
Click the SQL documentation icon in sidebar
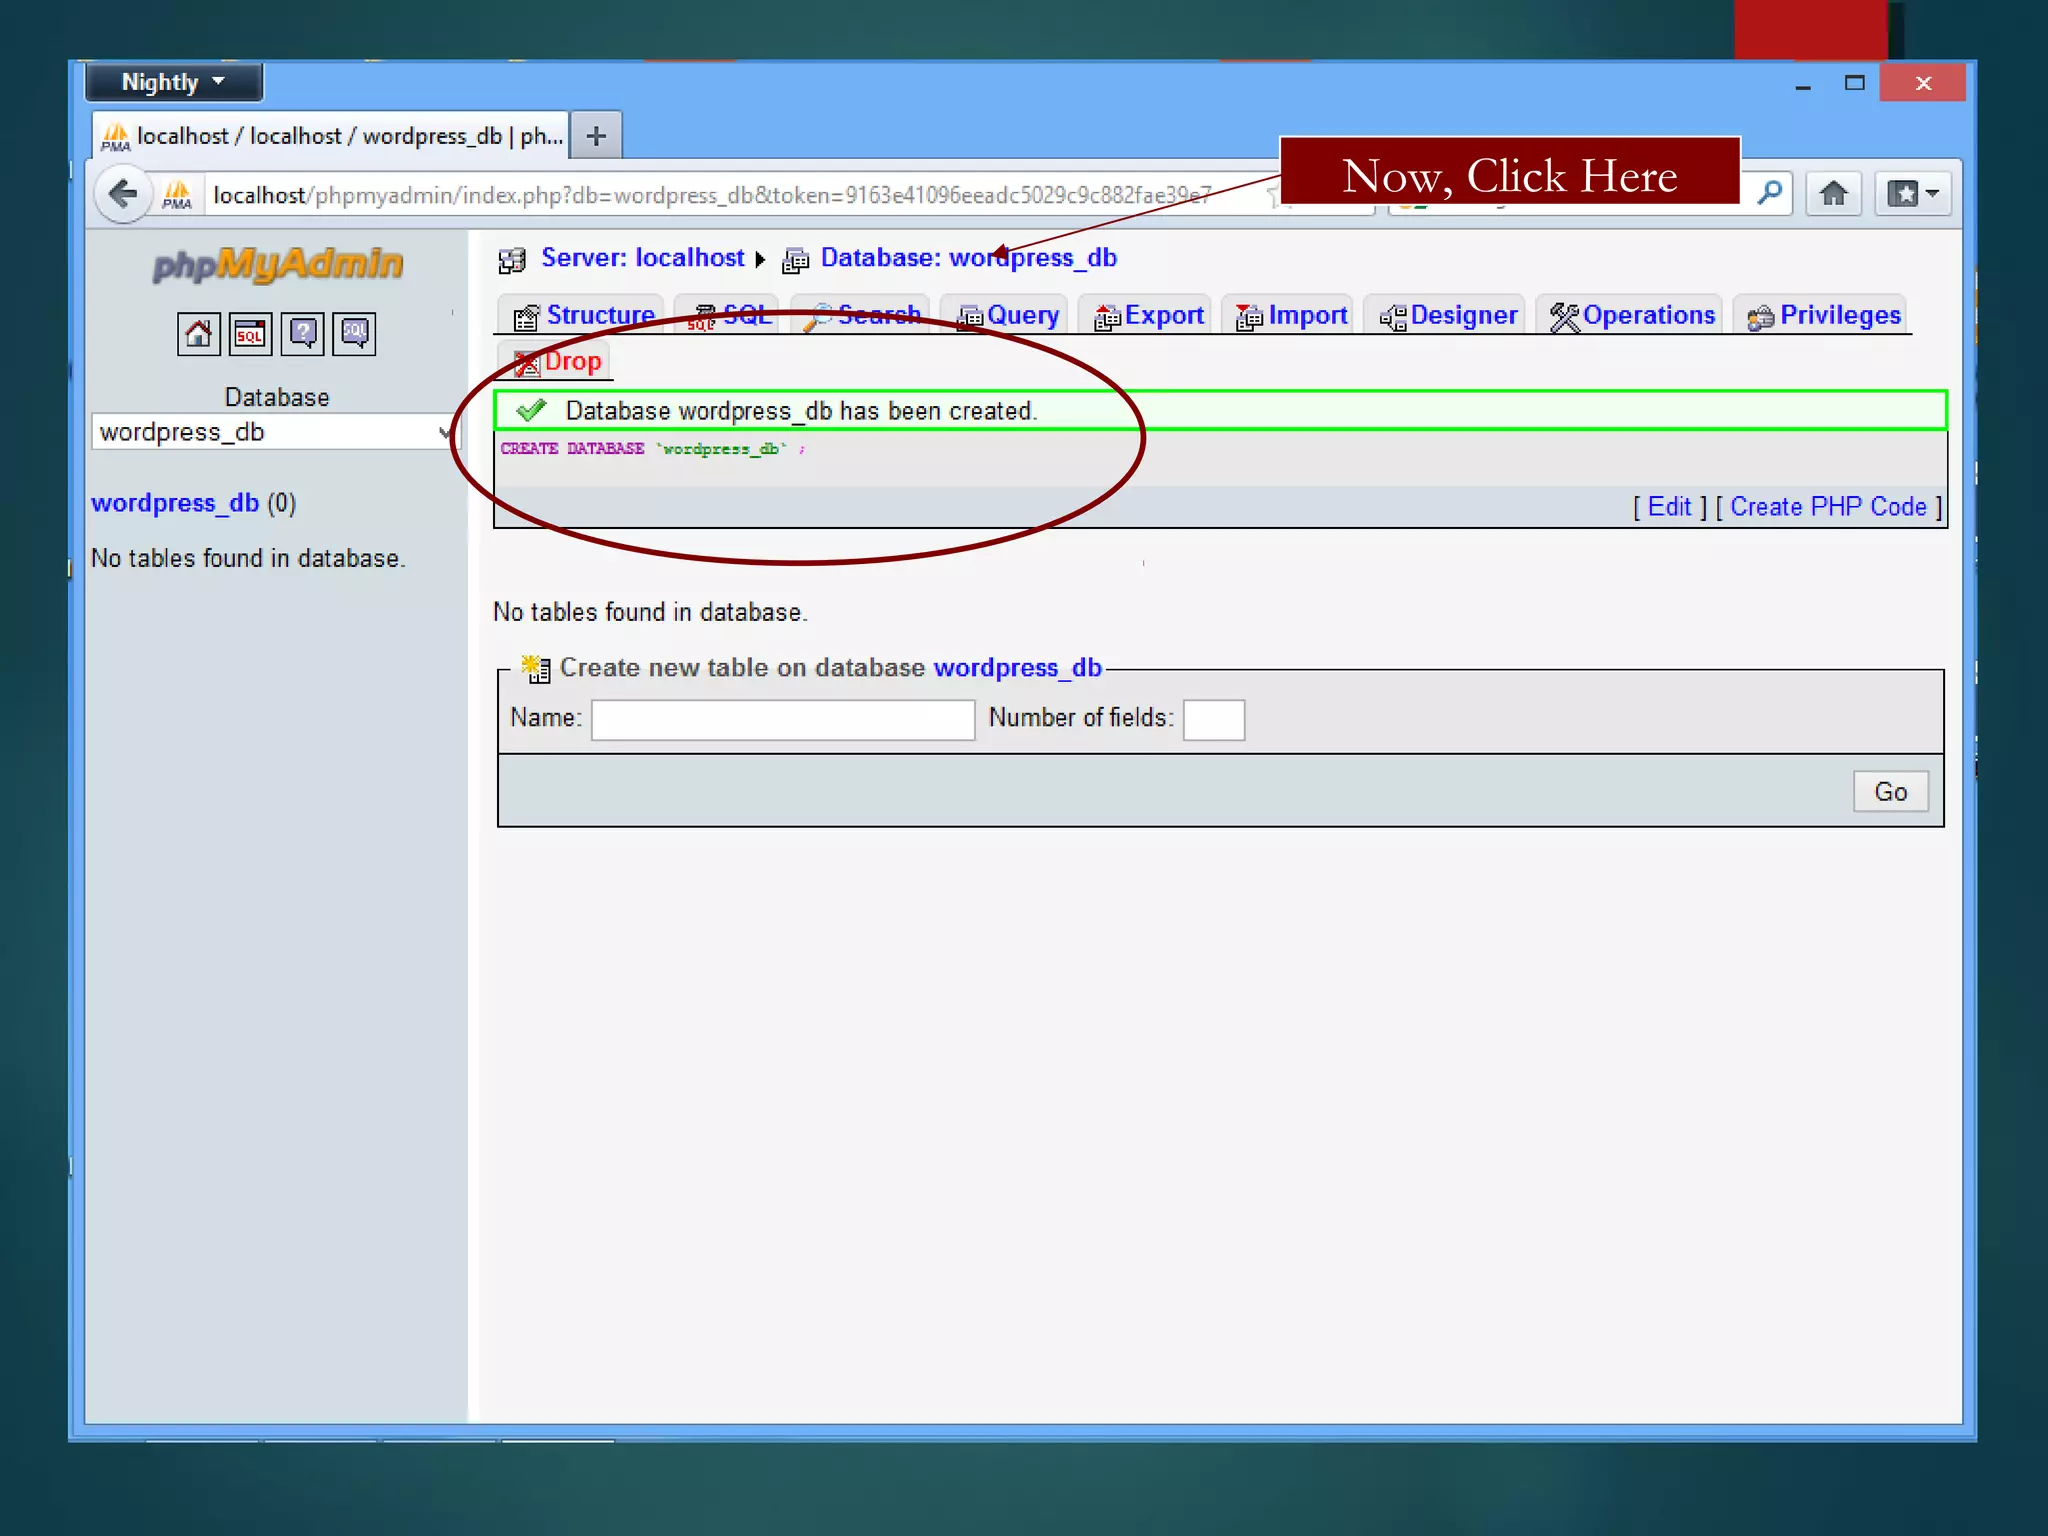point(354,333)
